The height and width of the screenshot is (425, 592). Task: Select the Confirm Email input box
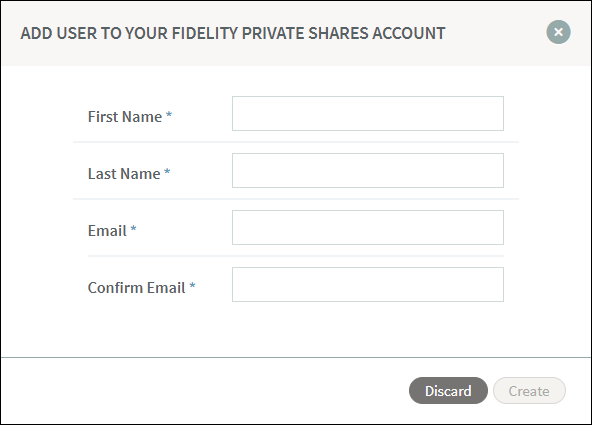pos(368,285)
